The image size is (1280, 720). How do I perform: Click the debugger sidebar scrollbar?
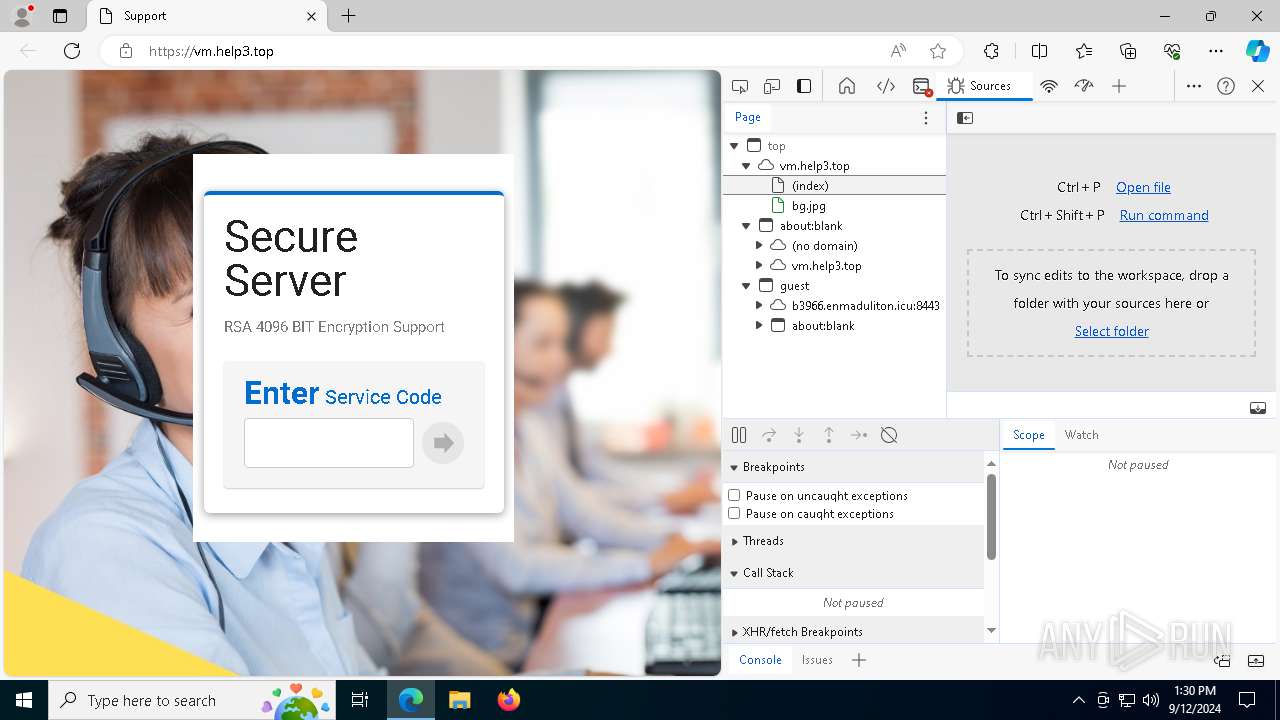[991, 517]
